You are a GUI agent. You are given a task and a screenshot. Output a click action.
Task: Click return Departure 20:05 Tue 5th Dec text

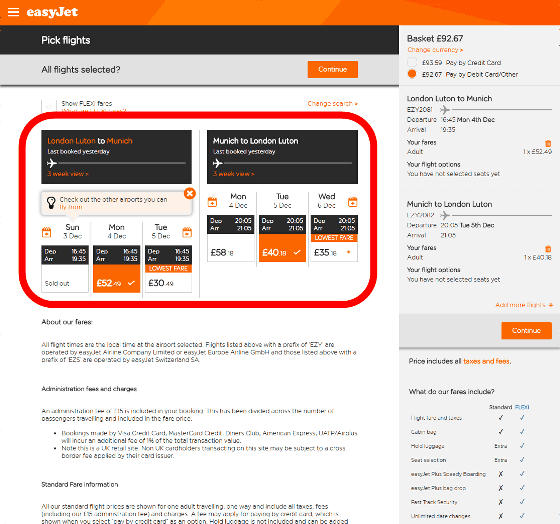(x=451, y=225)
